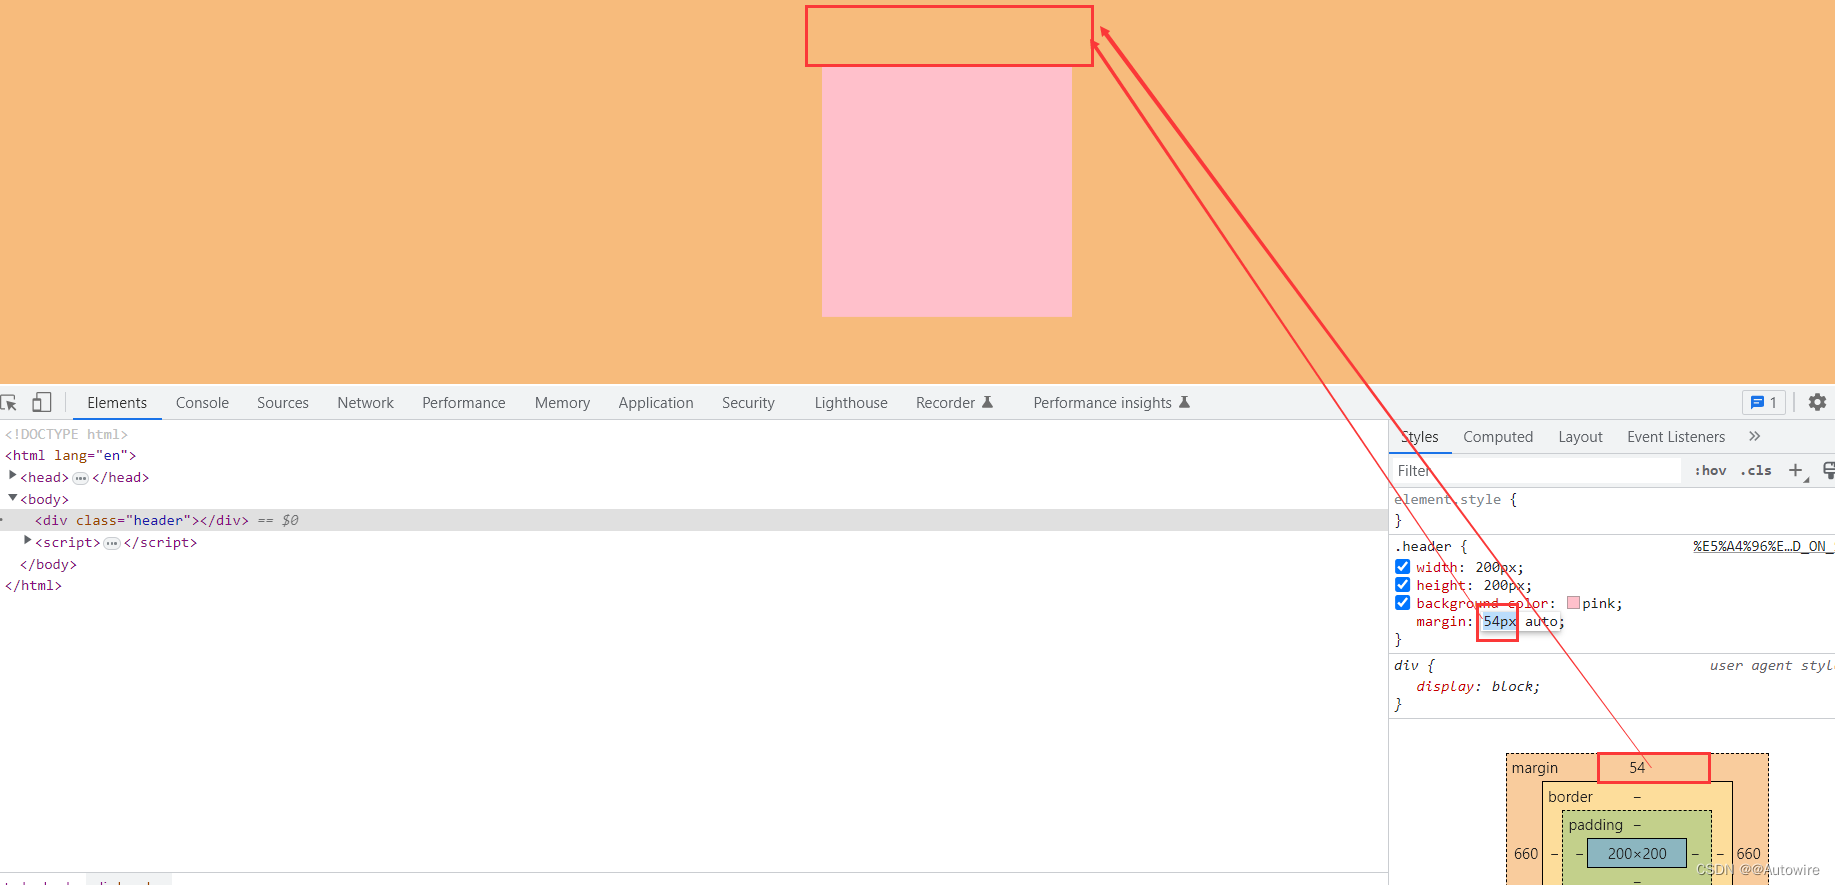Show more Styles pane tabs chevron

click(x=1754, y=436)
